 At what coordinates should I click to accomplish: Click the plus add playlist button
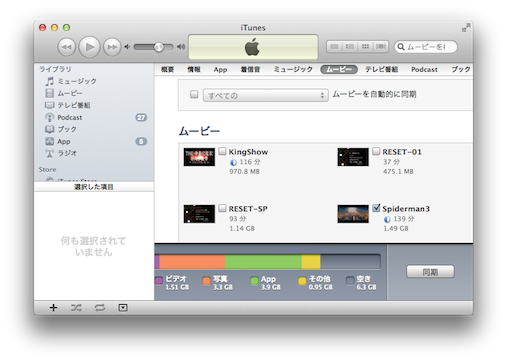pyautogui.click(x=53, y=308)
